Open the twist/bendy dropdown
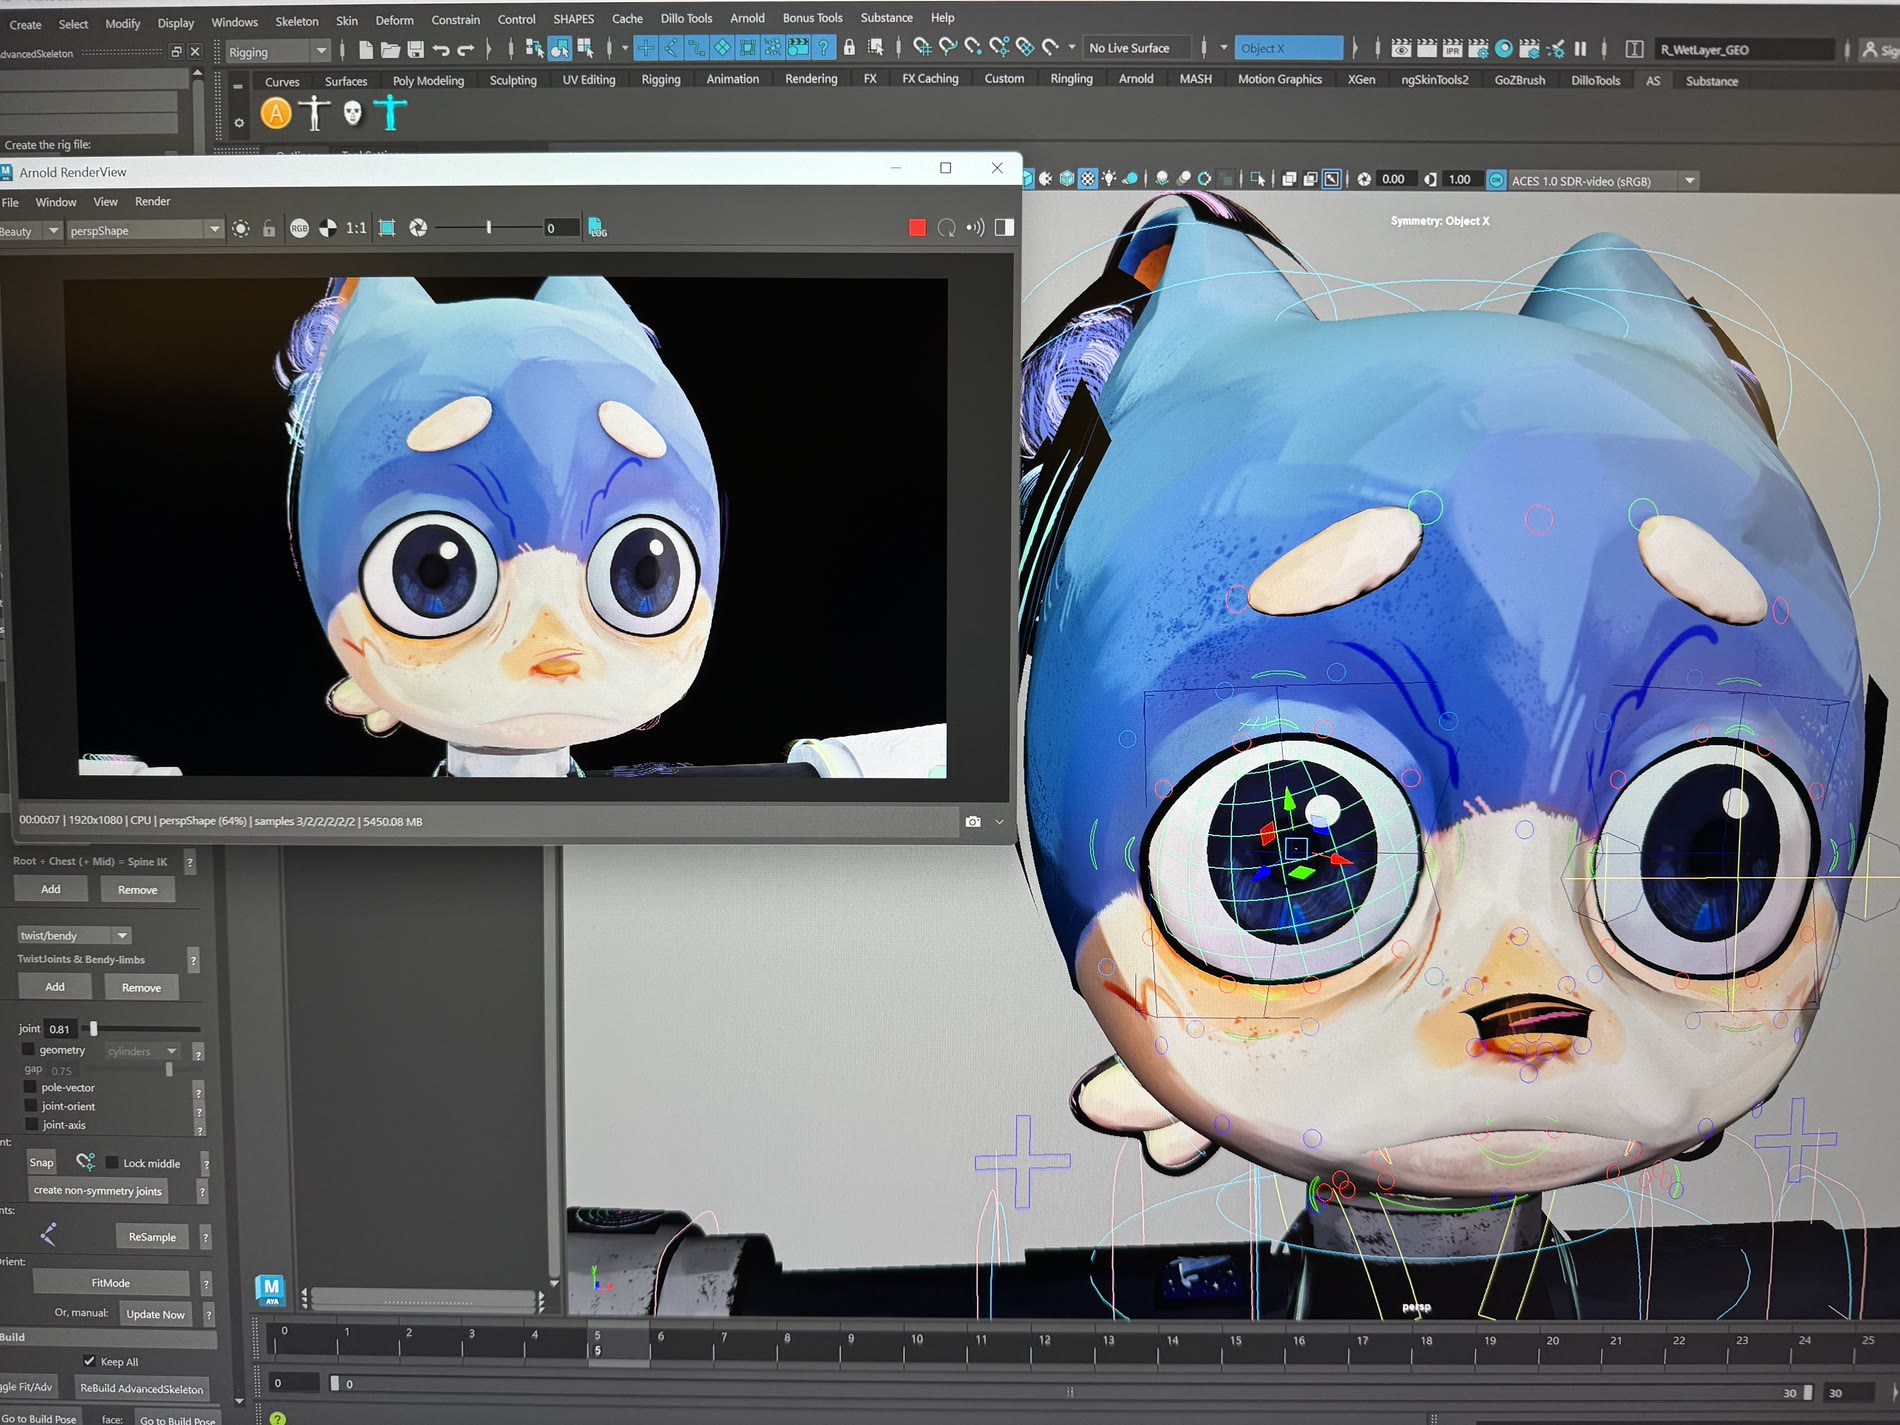Screen dimensions: 1900x1425 tap(74, 935)
